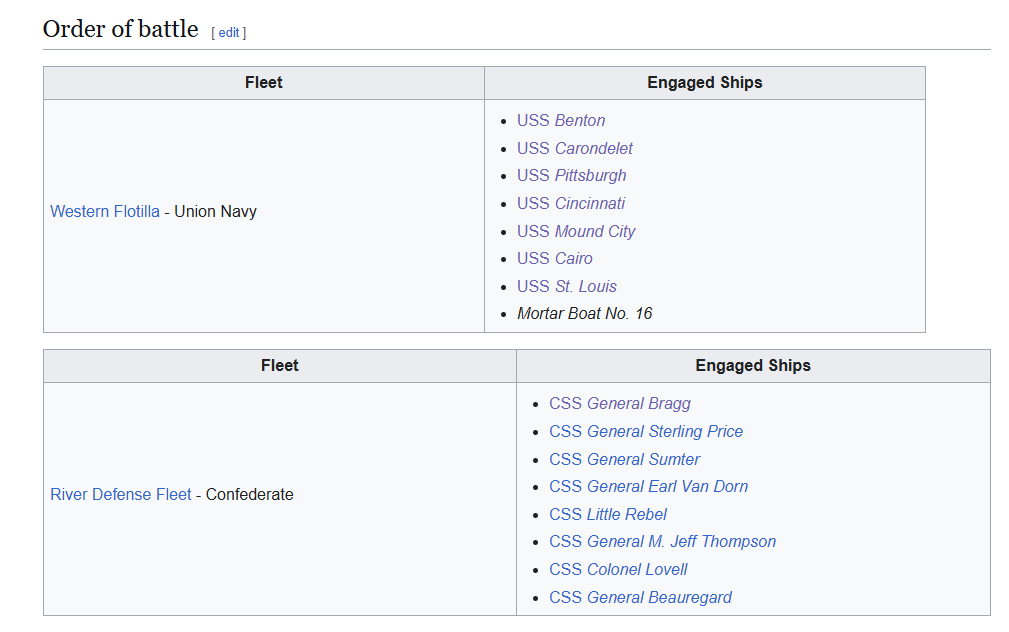Viewport: 1009px width, 632px height.
Task: Go to the USS Cincinnati page
Action: 571,203
